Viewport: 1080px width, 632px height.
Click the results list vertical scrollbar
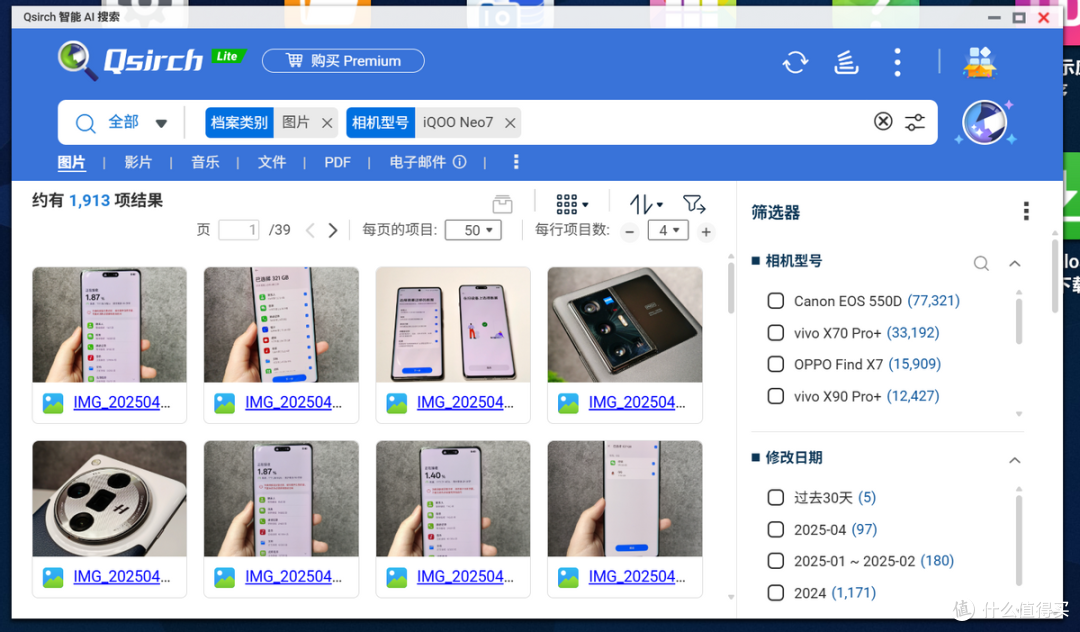point(731,288)
